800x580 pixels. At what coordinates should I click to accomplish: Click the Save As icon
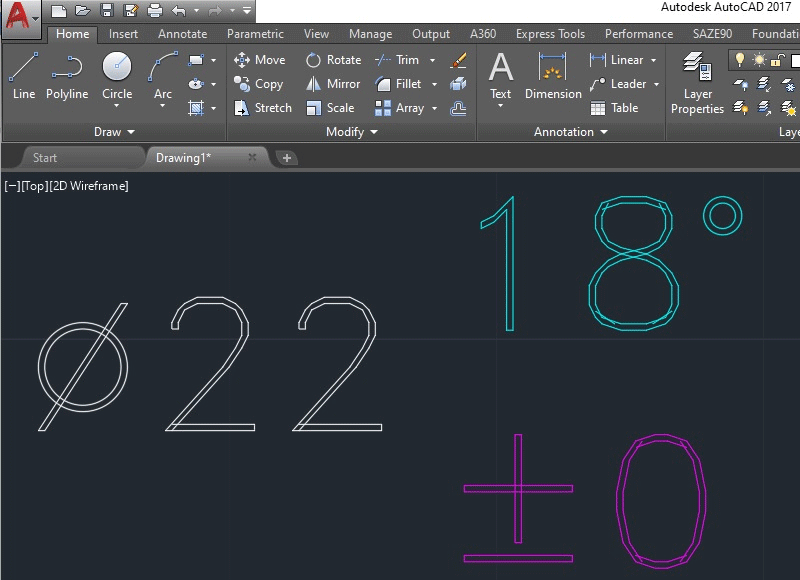point(131,10)
